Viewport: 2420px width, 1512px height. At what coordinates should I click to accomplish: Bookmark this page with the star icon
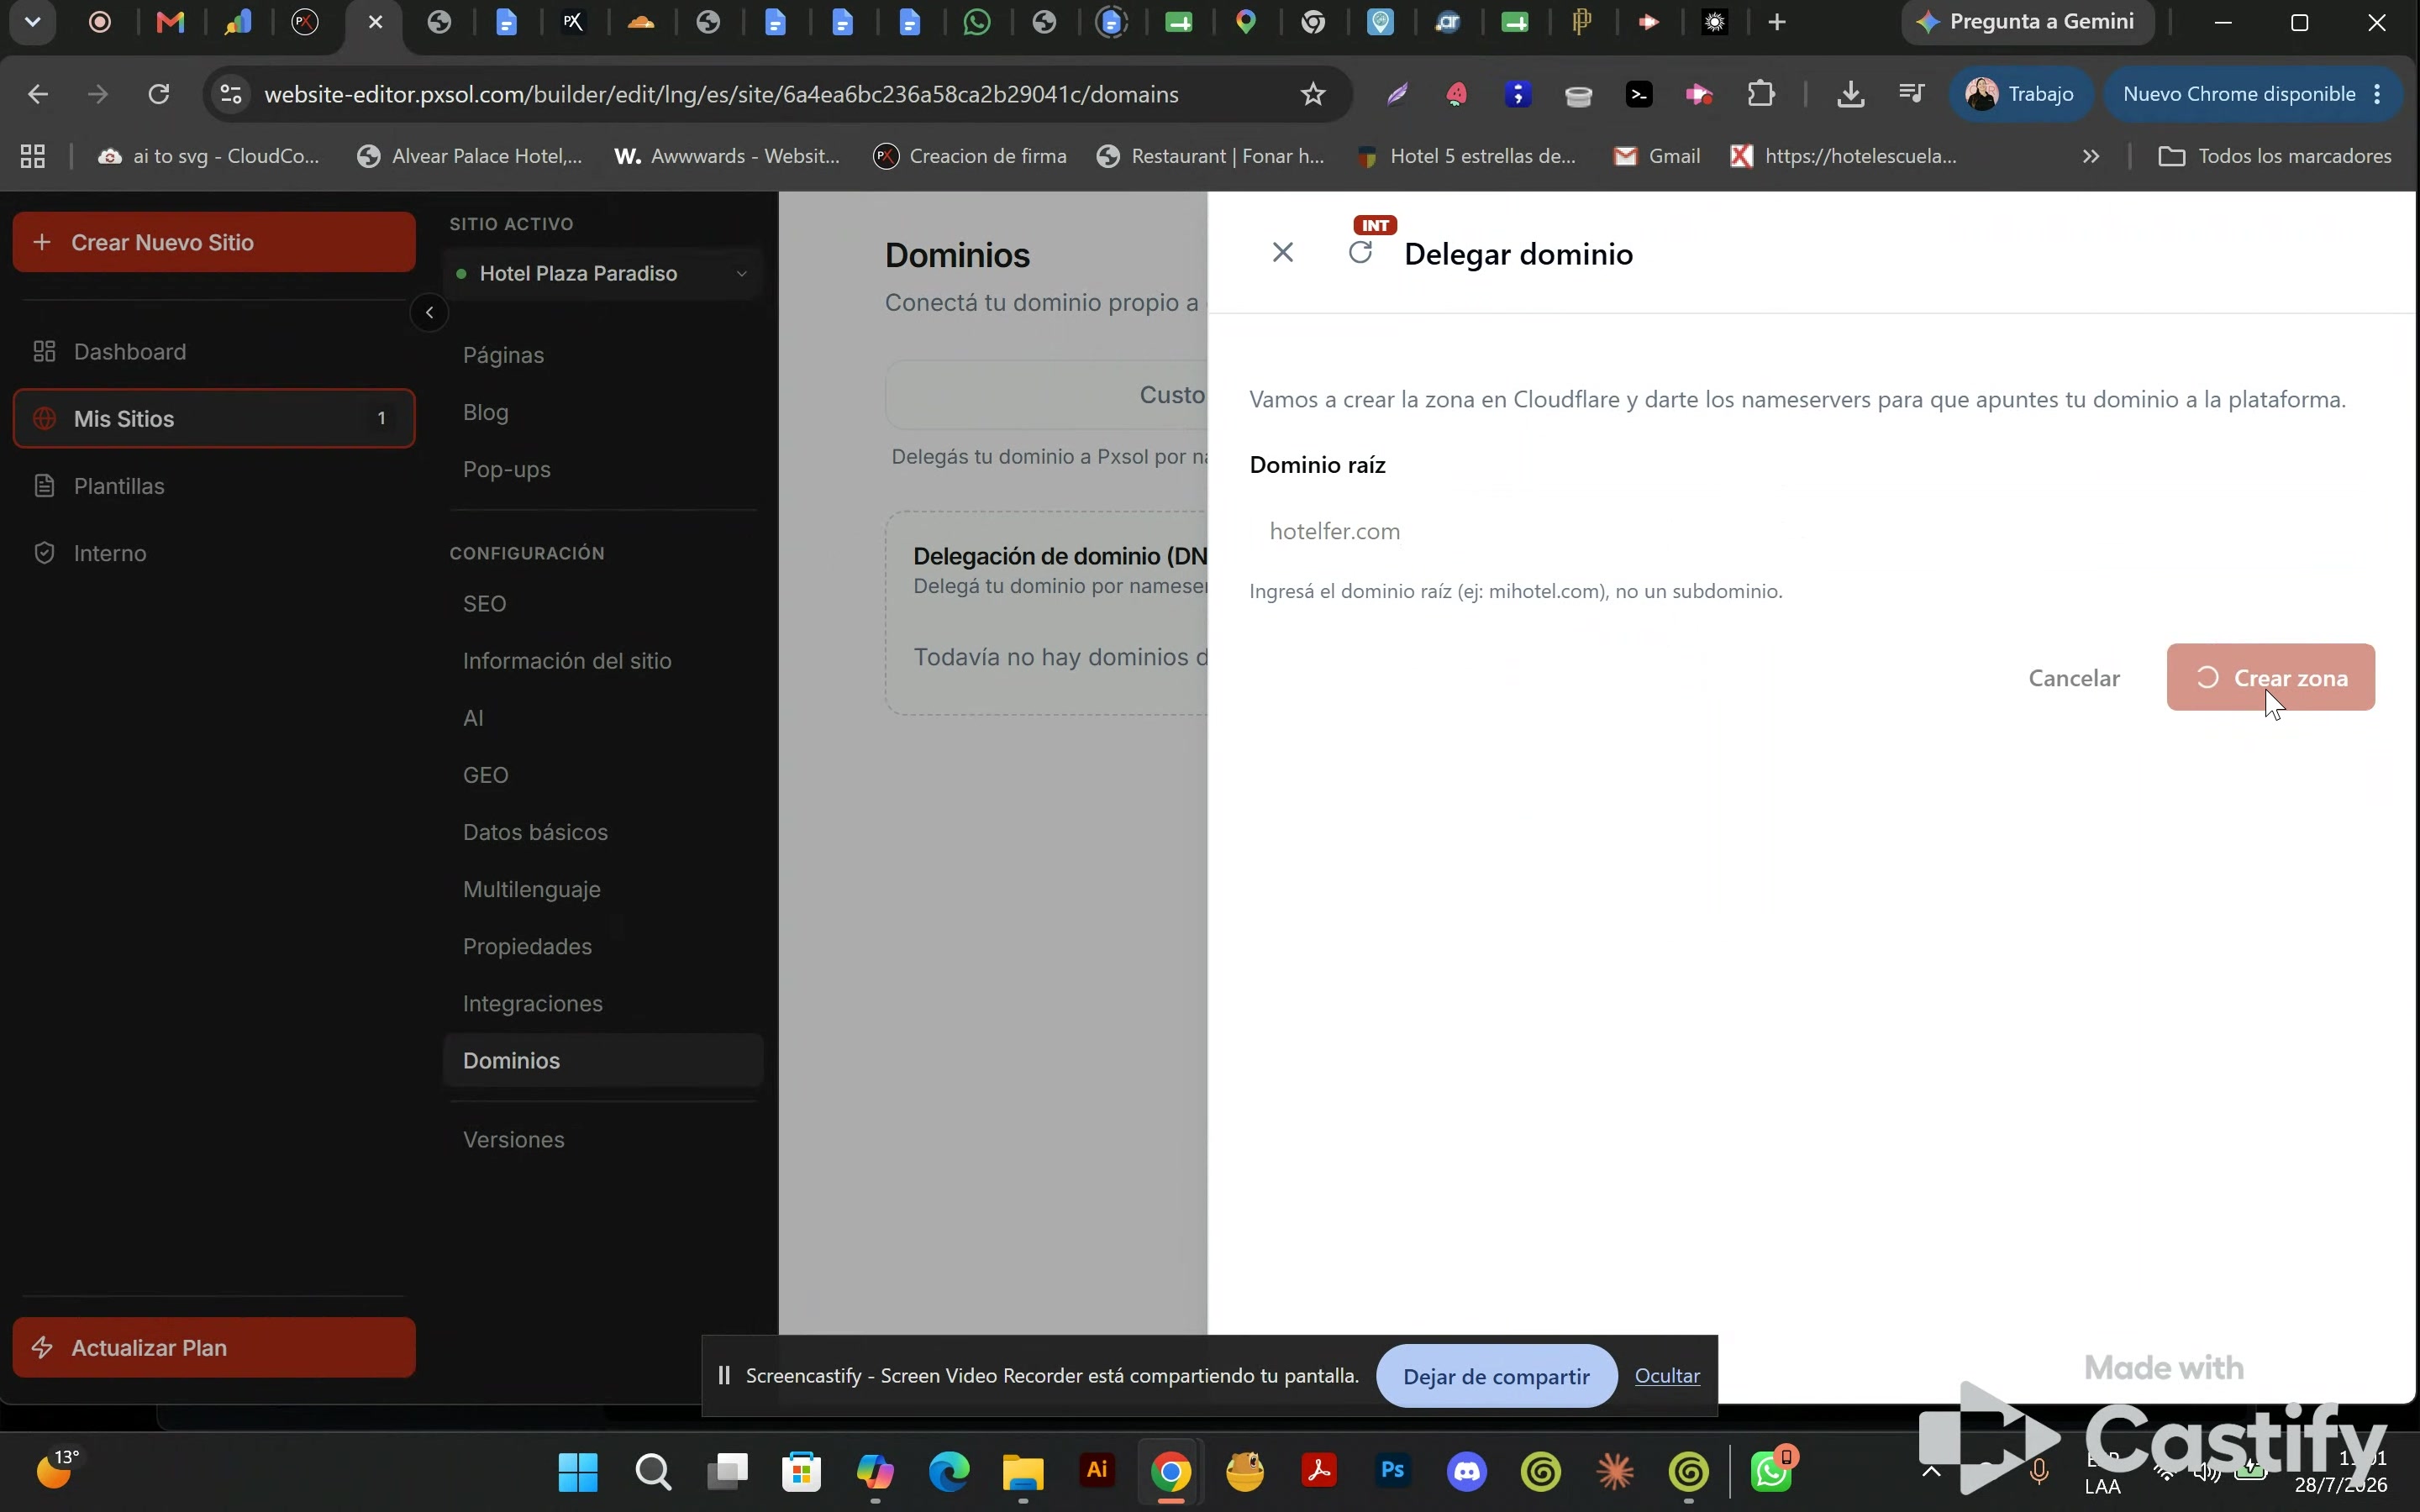1313,94
